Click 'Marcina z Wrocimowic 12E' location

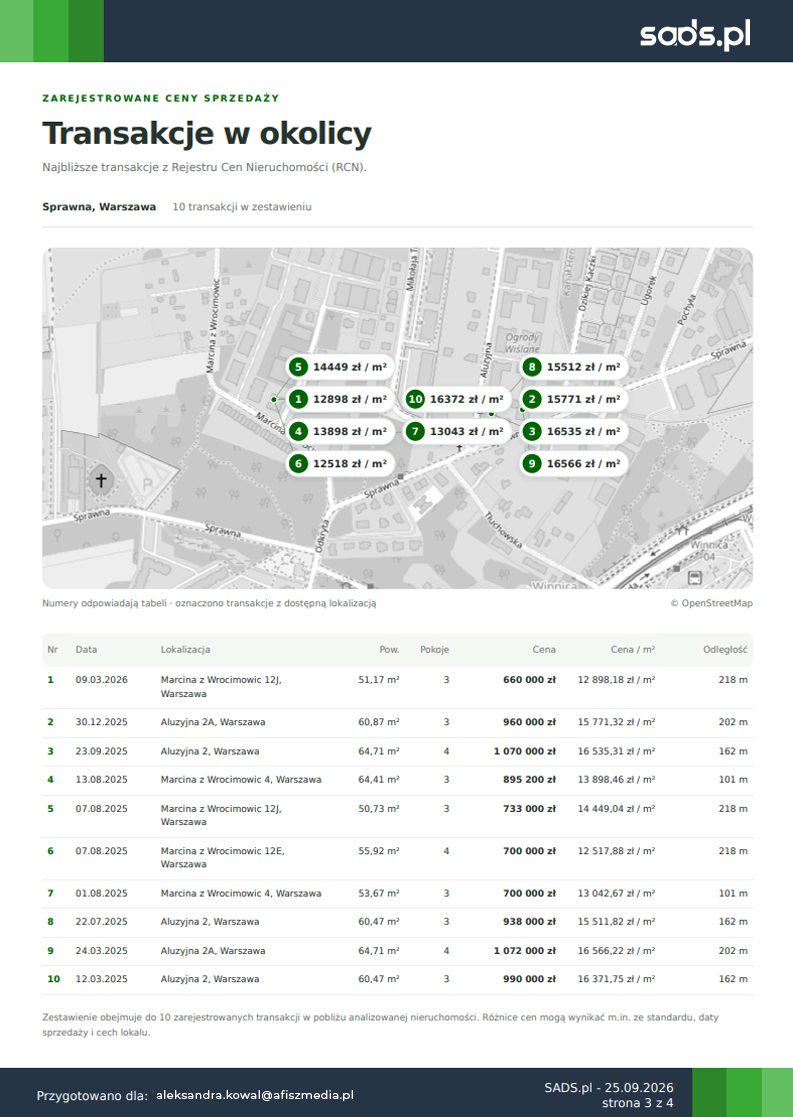(222, 858)
